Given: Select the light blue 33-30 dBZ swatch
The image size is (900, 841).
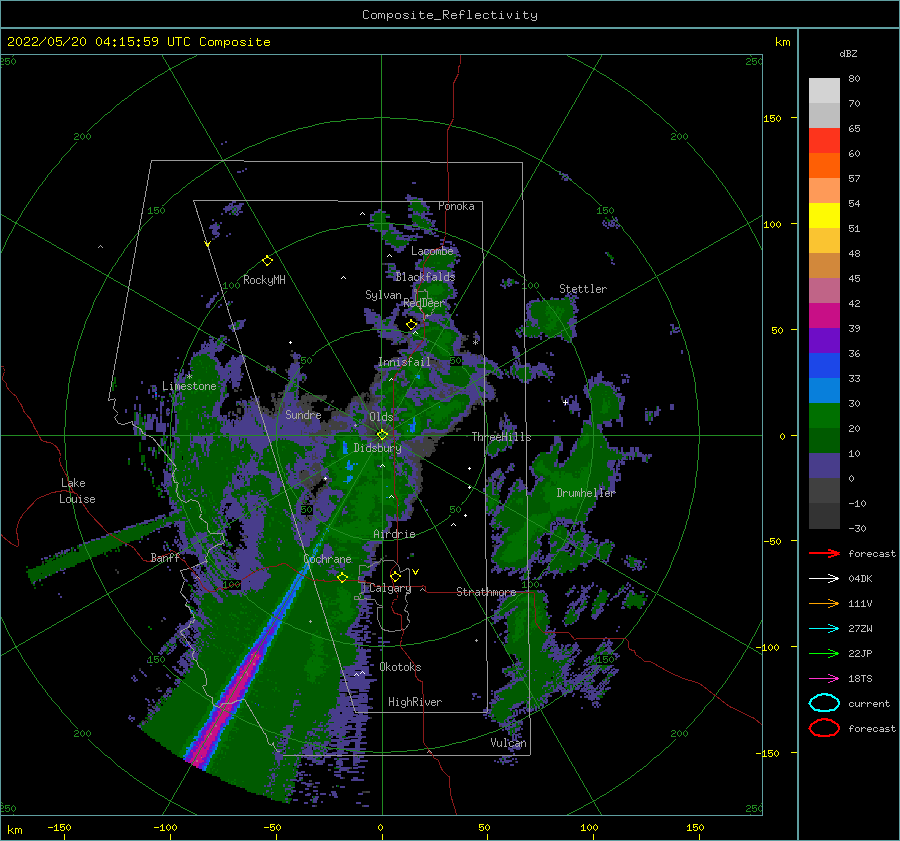Looking at the screenshot, I should [824, 390].
